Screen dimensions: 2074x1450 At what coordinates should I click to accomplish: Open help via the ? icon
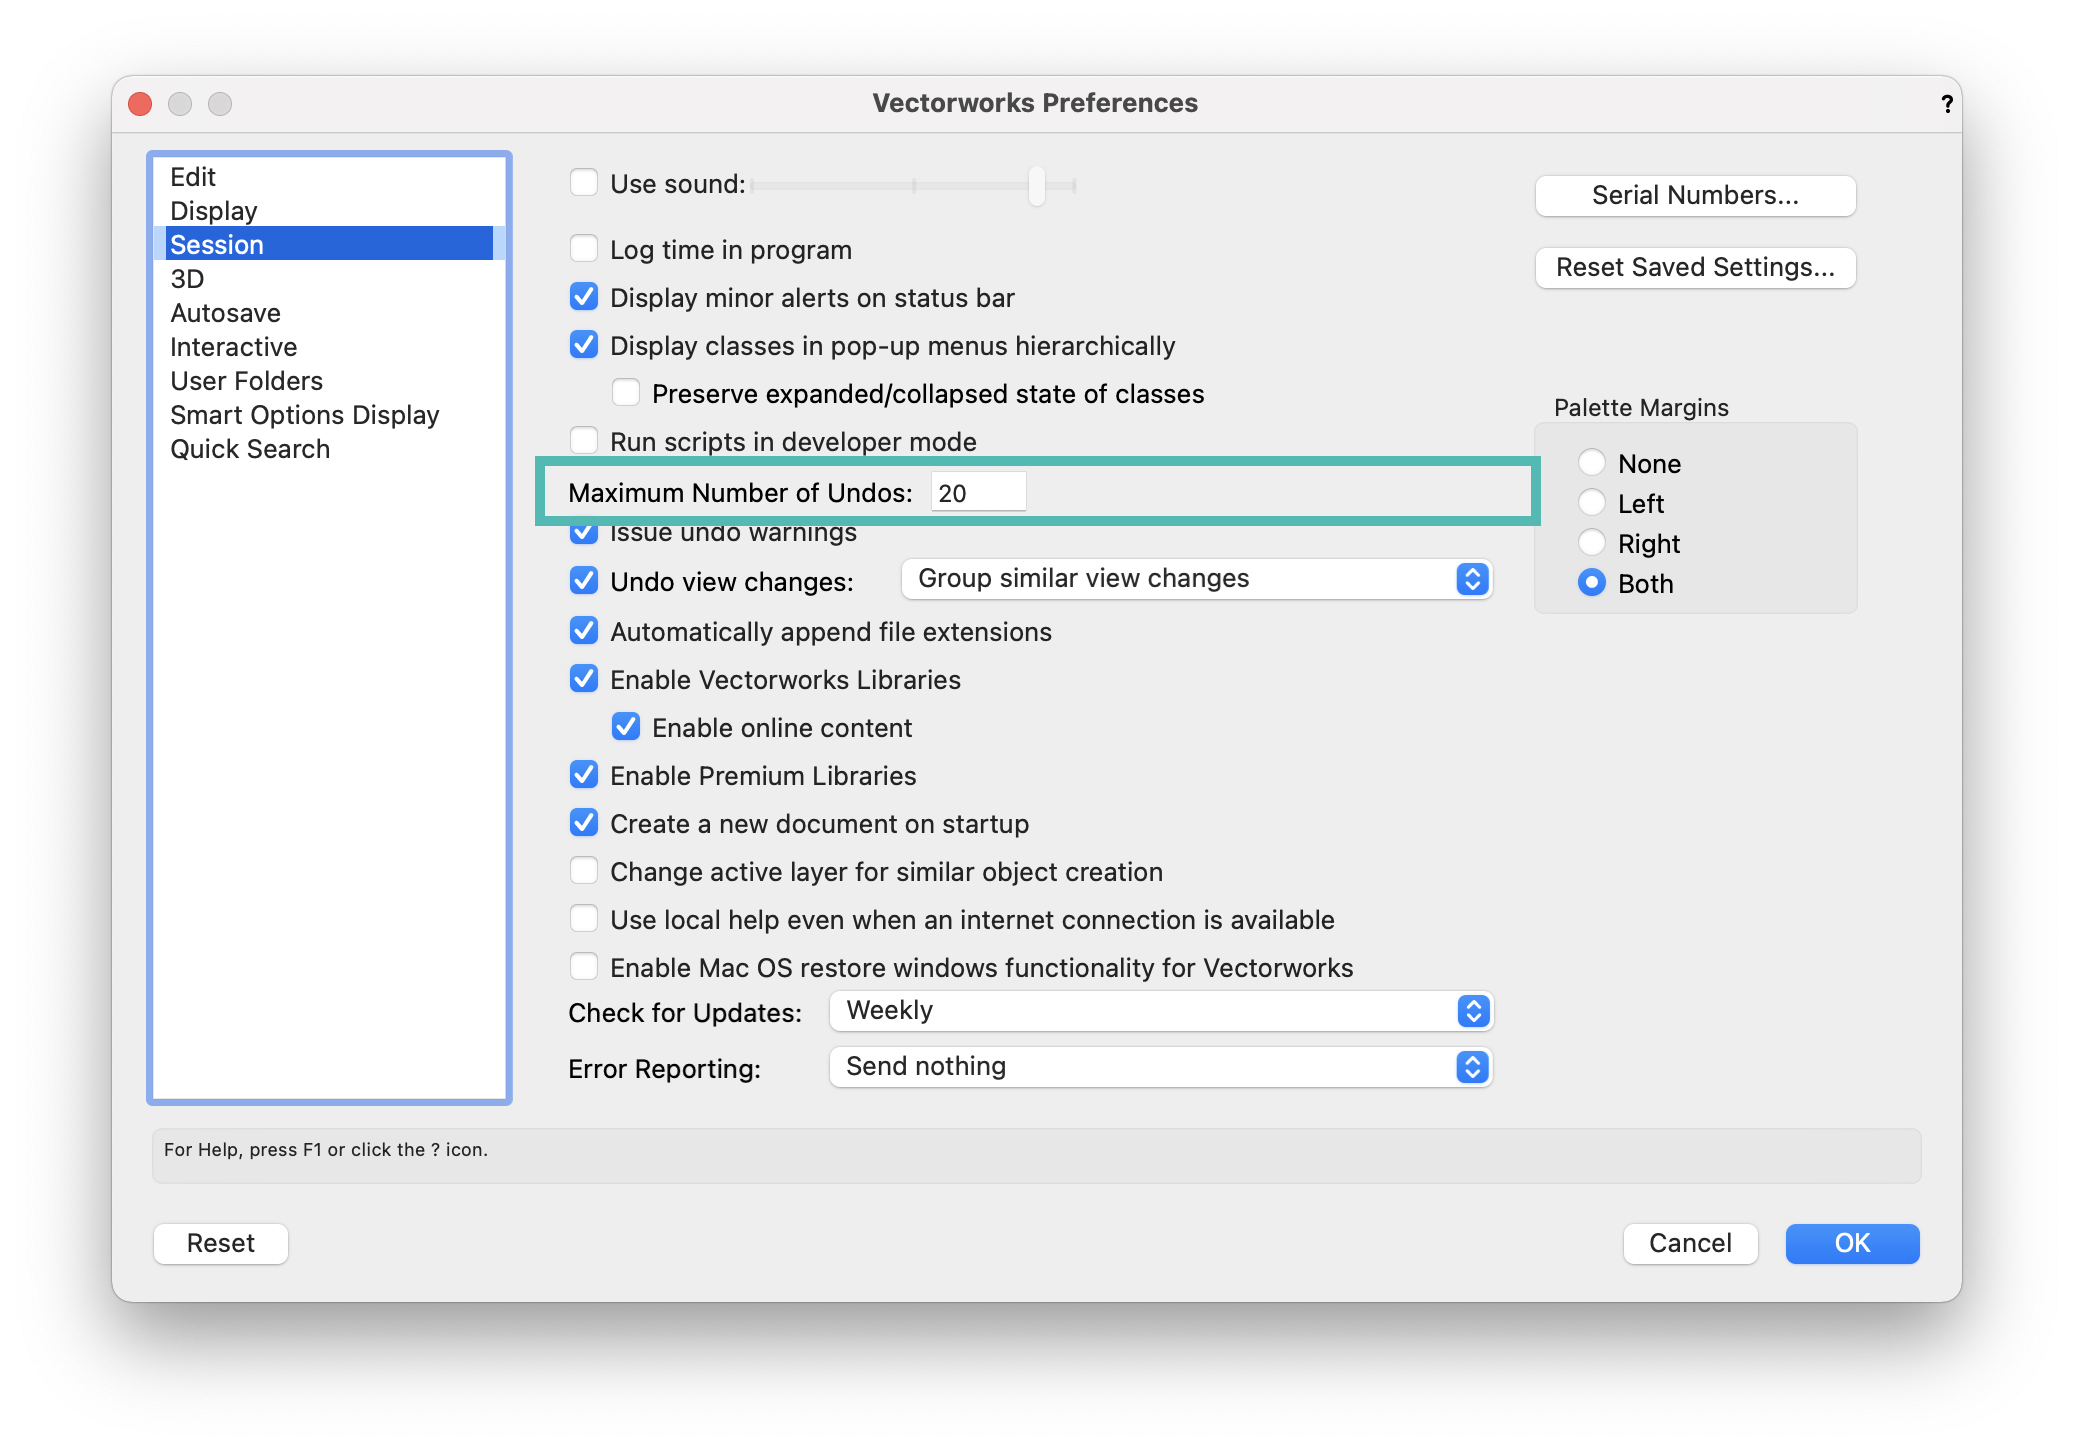point(1946,103)
